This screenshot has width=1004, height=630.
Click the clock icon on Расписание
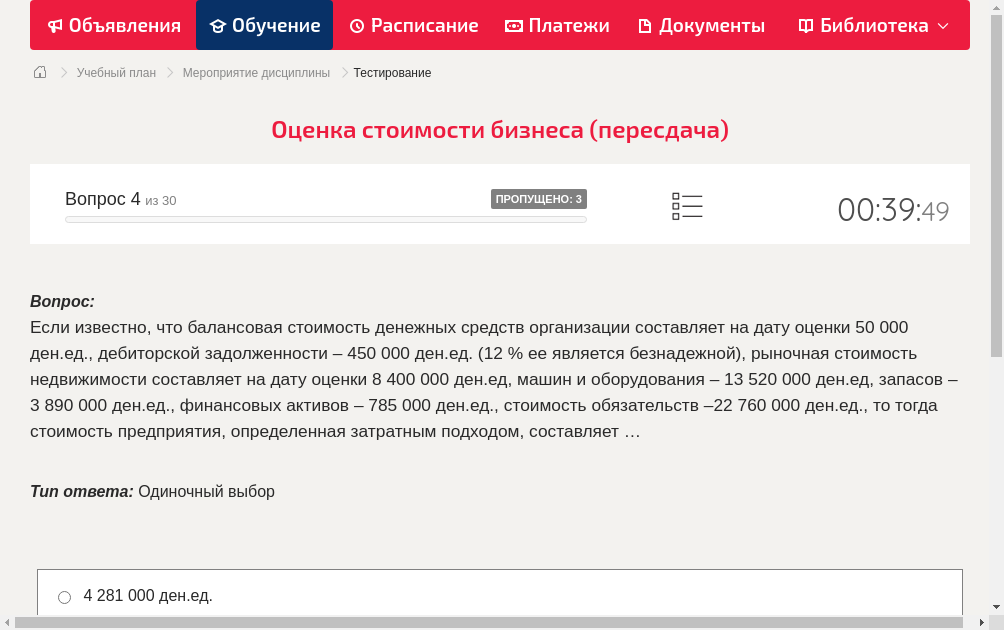click(x=357, y=25)
